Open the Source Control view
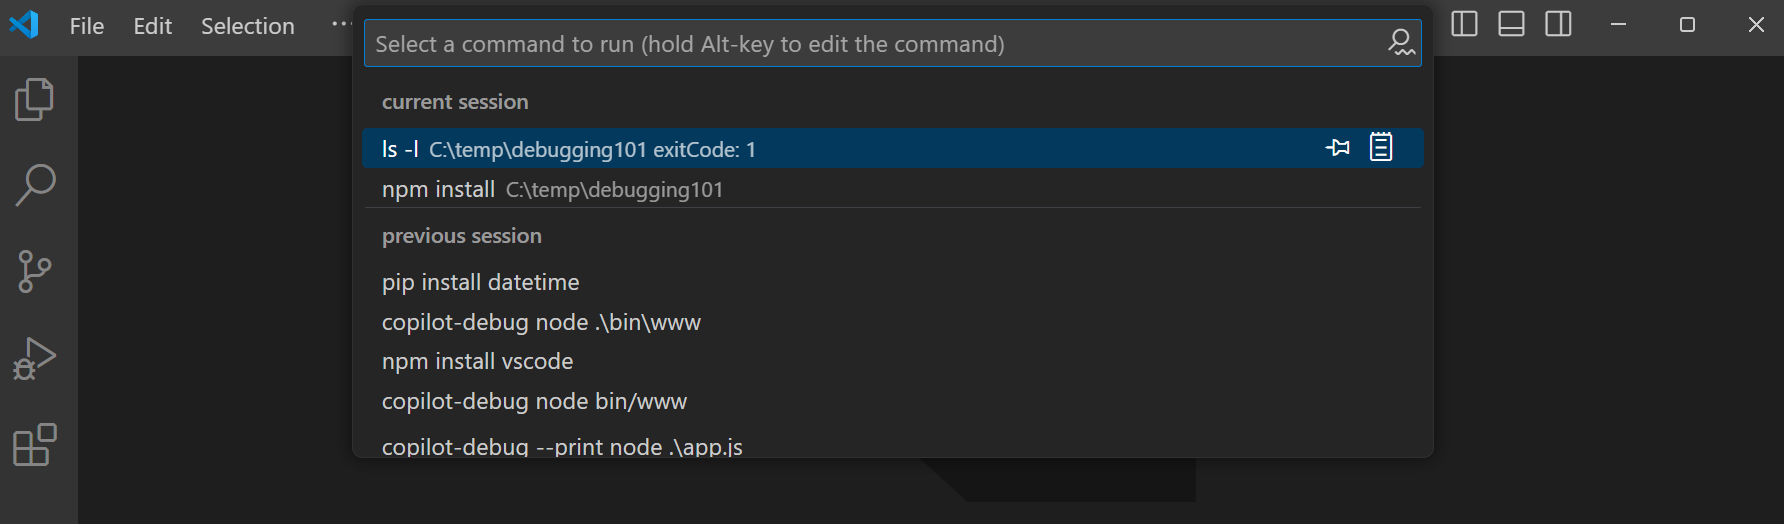 point(35,271)
